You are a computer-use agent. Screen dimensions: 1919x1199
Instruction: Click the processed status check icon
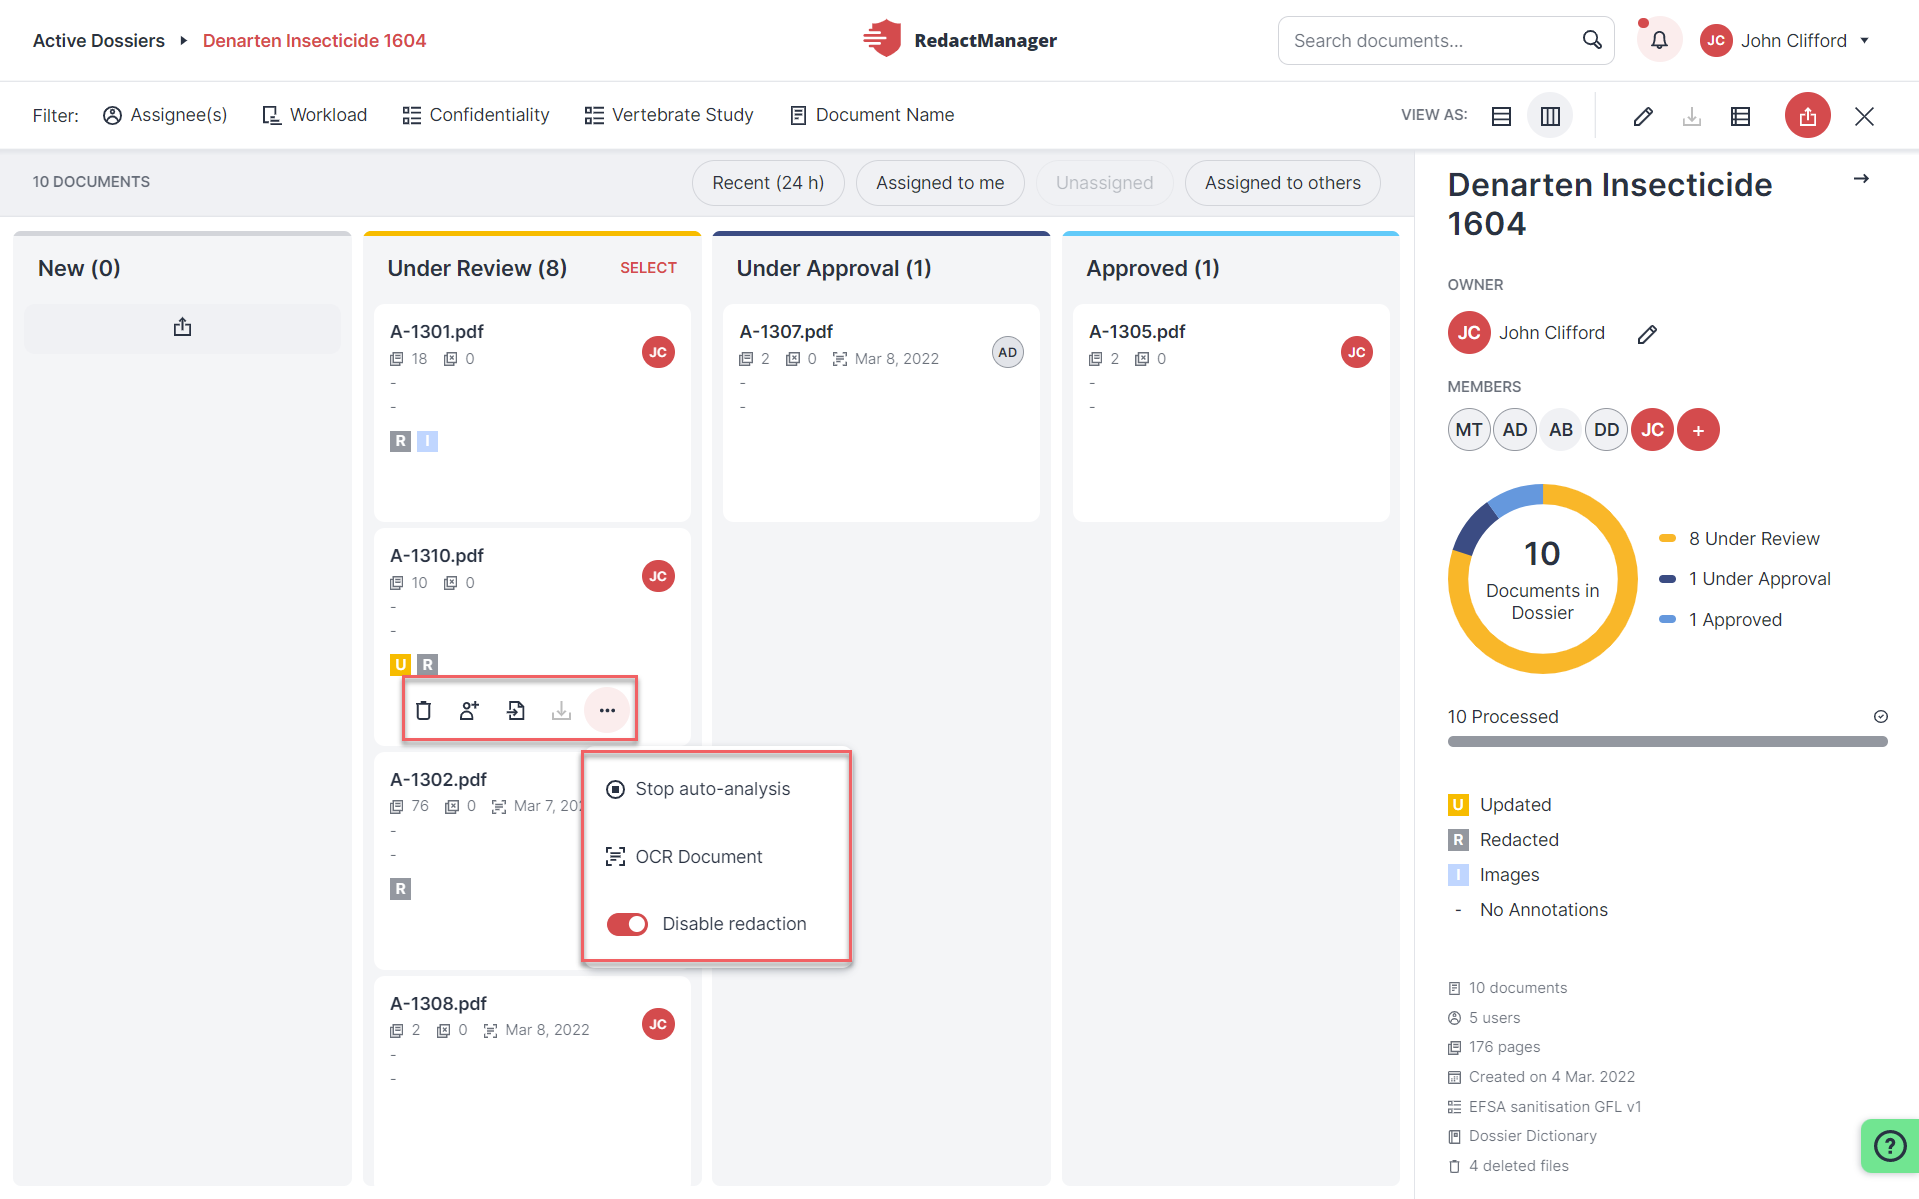(1880, 717)
